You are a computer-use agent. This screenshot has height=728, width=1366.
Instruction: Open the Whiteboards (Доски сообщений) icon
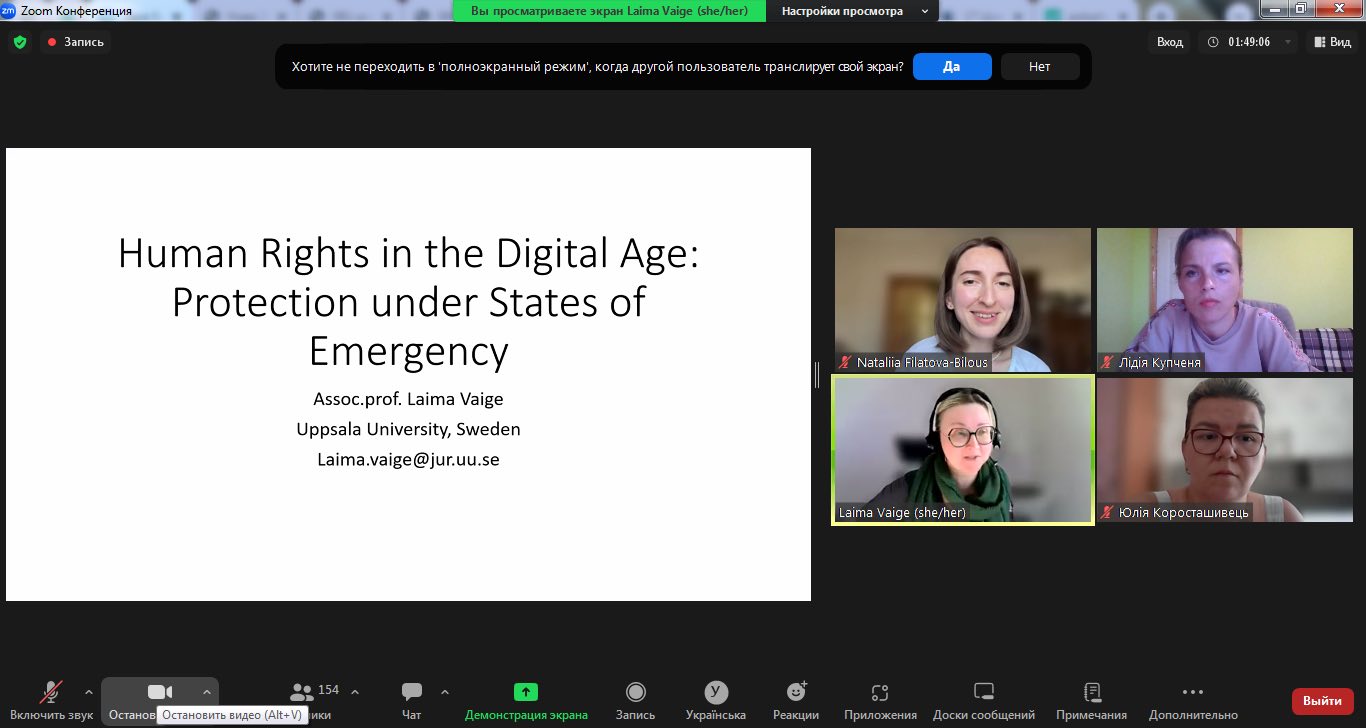pos(983,693)
